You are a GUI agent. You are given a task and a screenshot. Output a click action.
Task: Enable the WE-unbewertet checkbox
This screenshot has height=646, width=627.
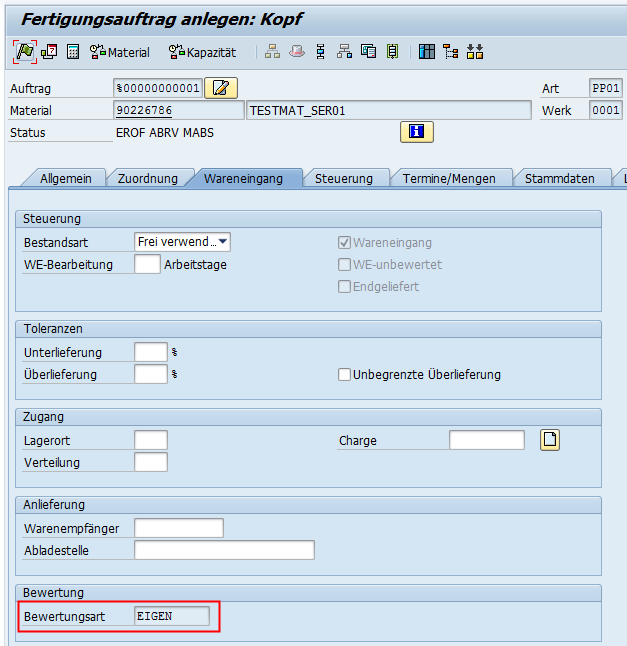coord(345,264)
